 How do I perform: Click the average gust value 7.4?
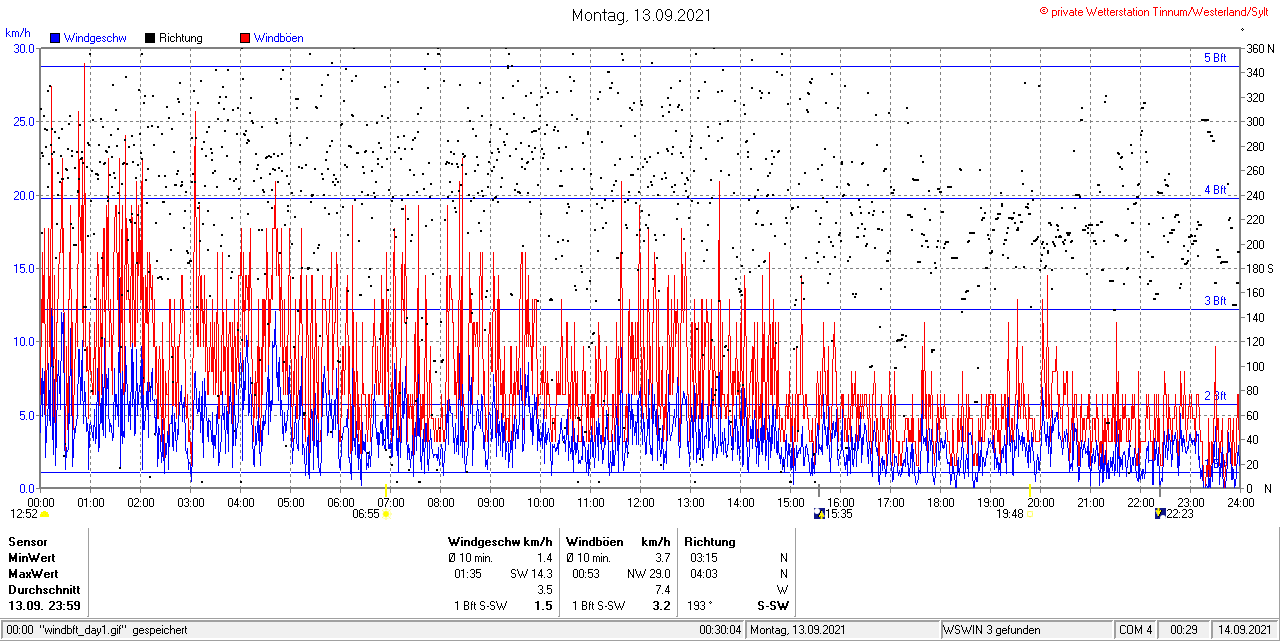662,590
